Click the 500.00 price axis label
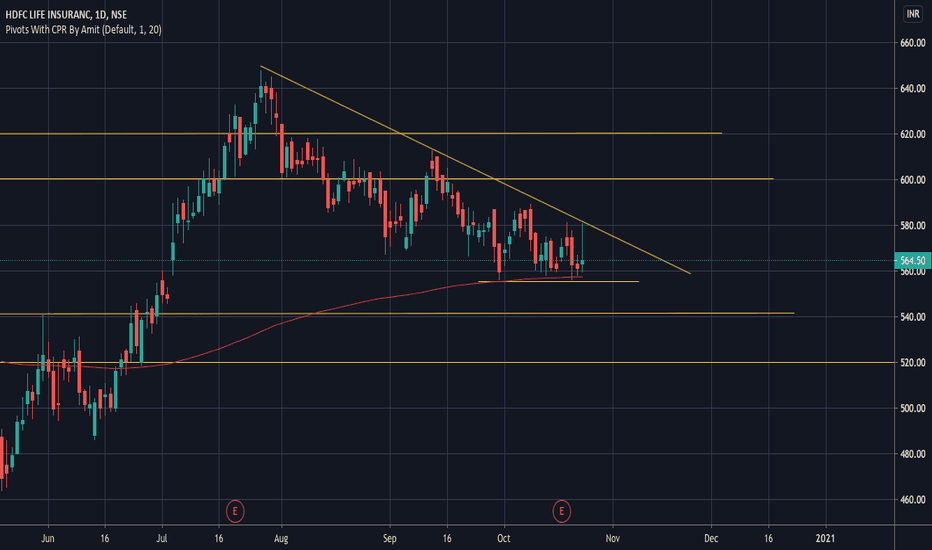Screen dimensions: 932x550 click(x=912, y=408)
